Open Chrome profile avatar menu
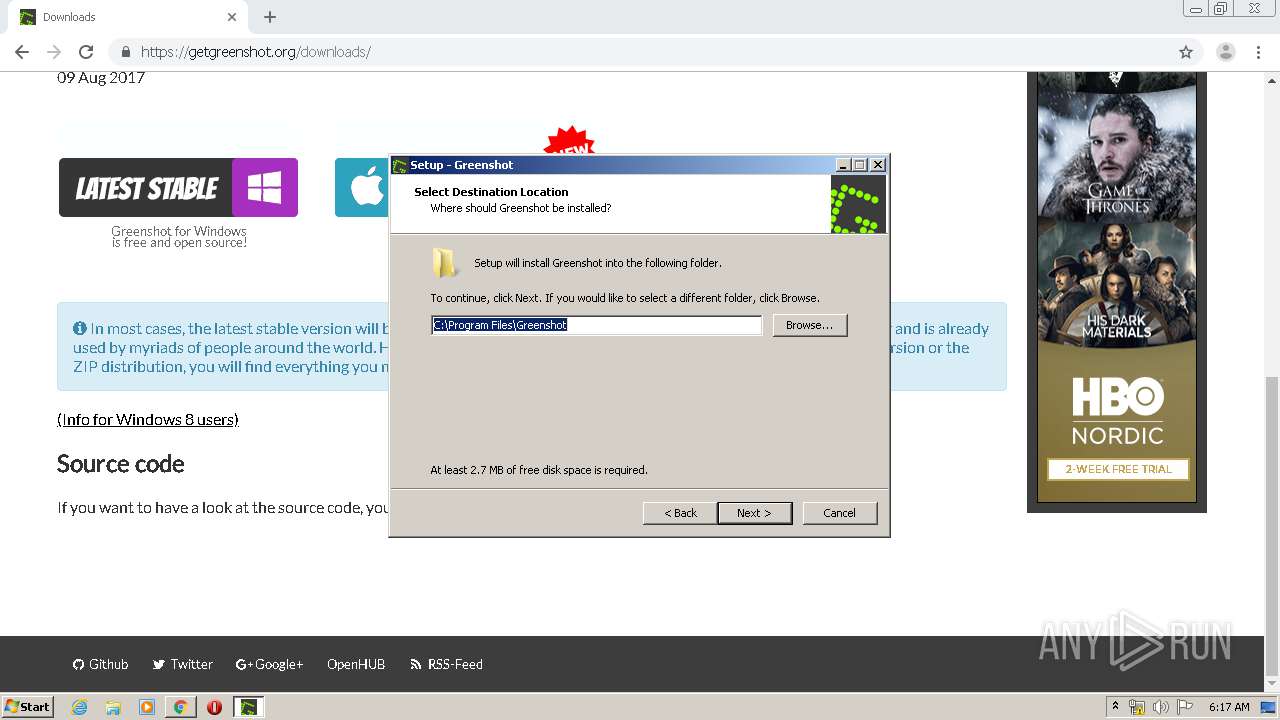This screenshot has width=1280, height=720. [1225, 52]
